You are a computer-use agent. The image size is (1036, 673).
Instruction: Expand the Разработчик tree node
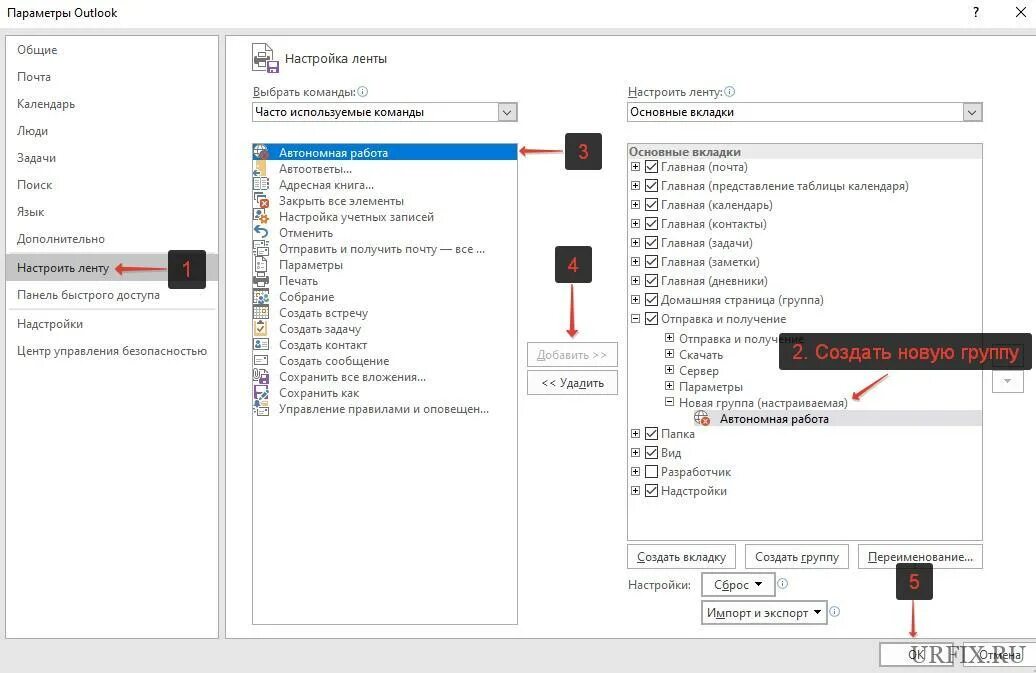(635, 472)
